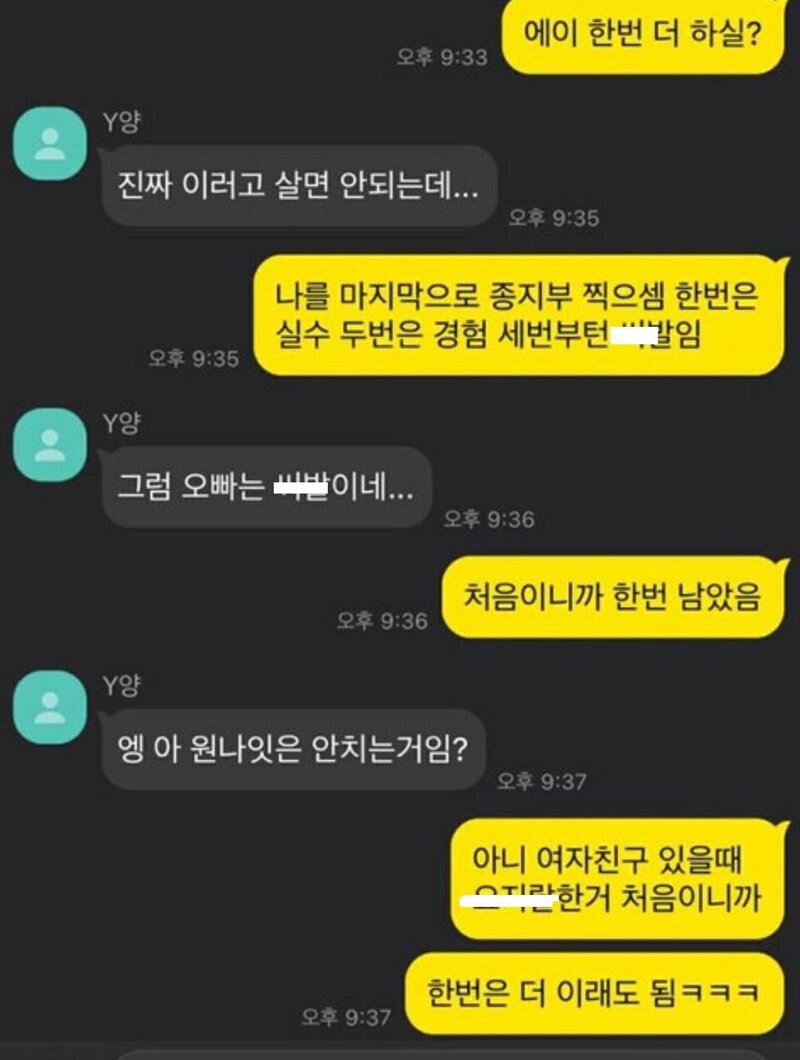Click 오후 9:35 timestamp beside '진짜 이러고' bubble
The height and width of the screenshot is (1060, 800).
coord(553,217)
